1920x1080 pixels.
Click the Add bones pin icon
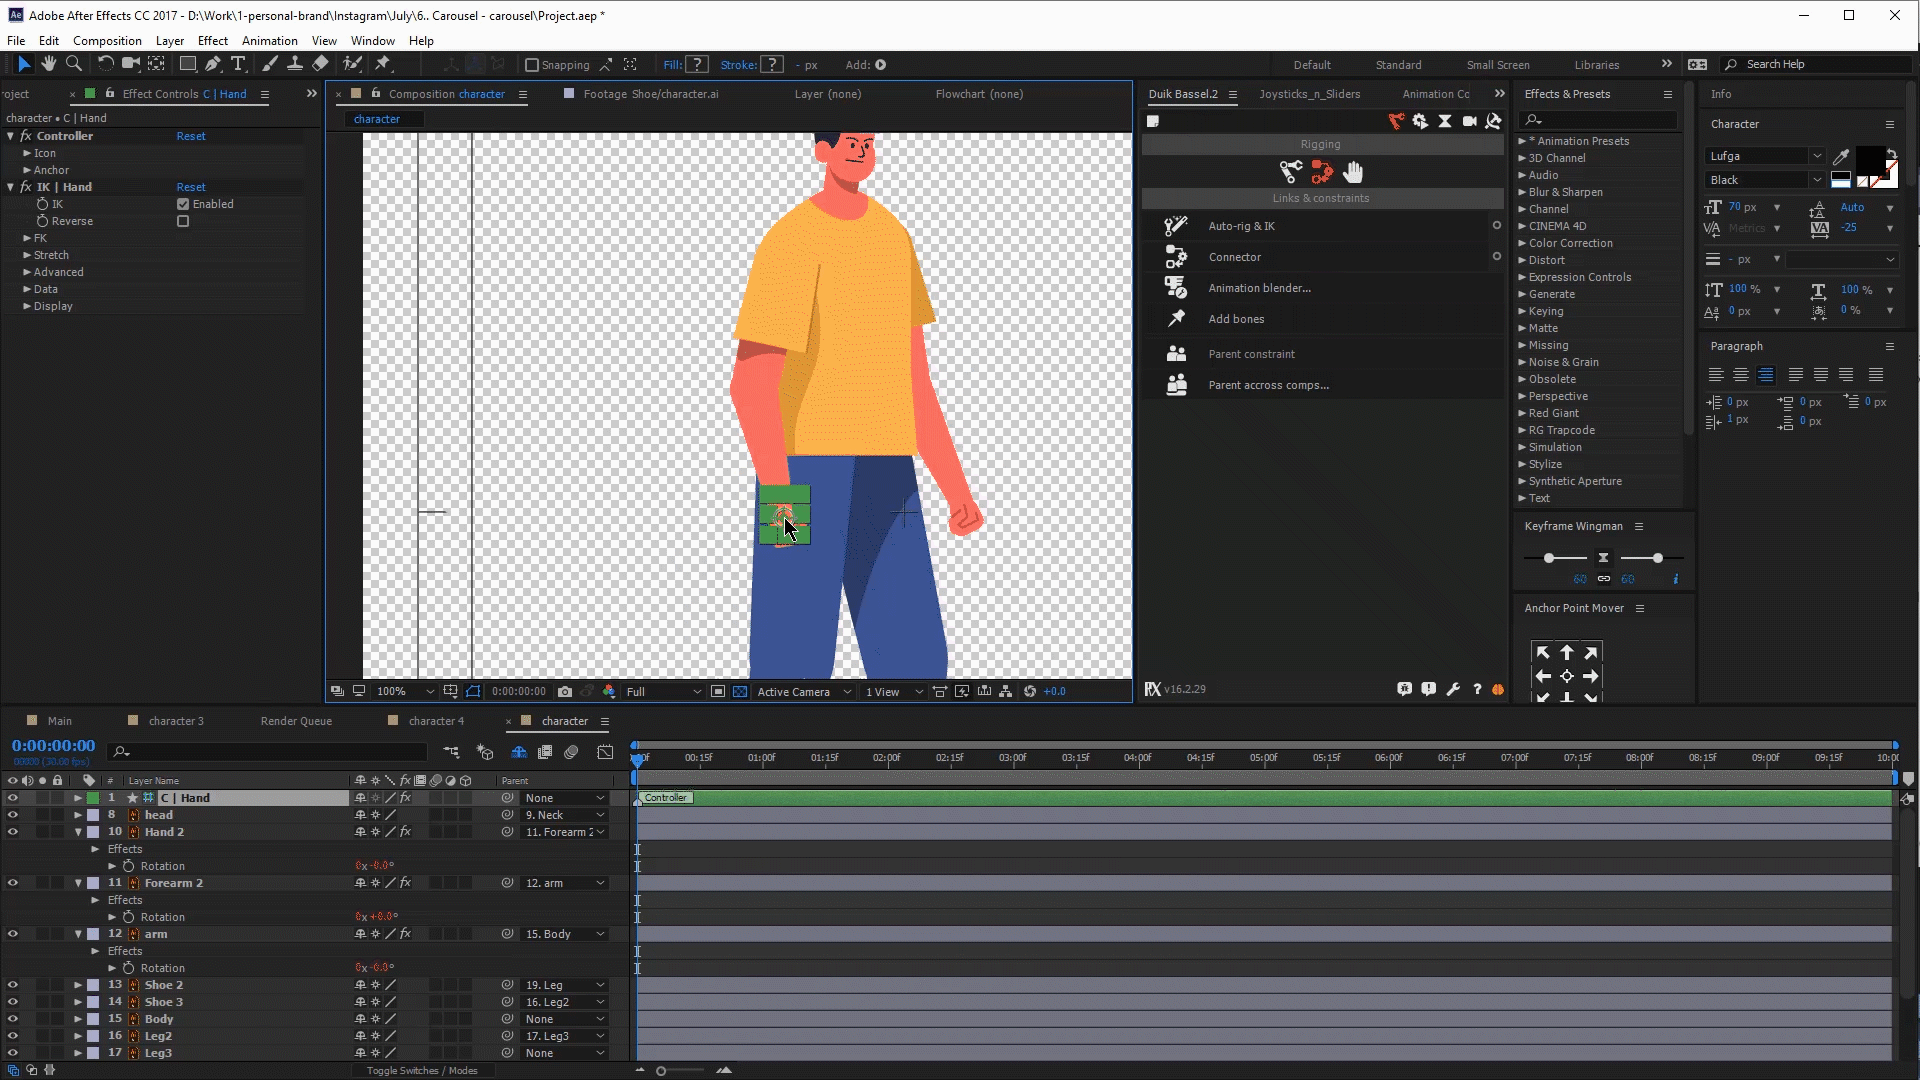point(1176,319)
